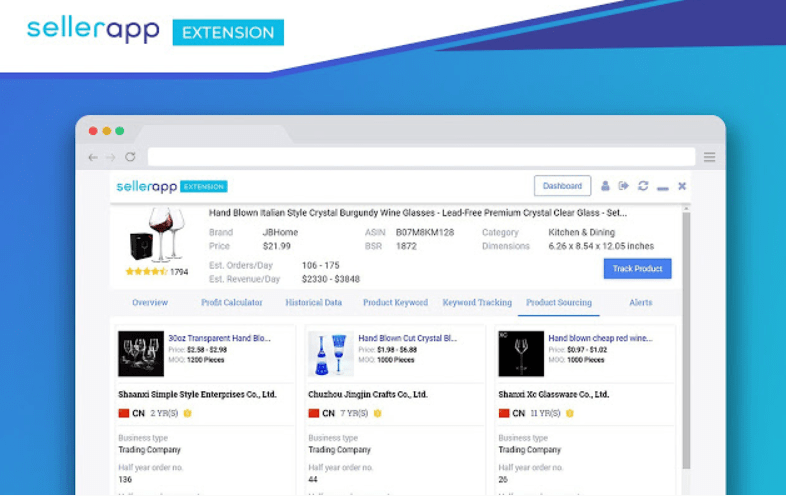The height and width of the screenshot is (496, 786).
Task: Open Hand Blown Cut Crystal Bl... link
Action: pos(408,338)
